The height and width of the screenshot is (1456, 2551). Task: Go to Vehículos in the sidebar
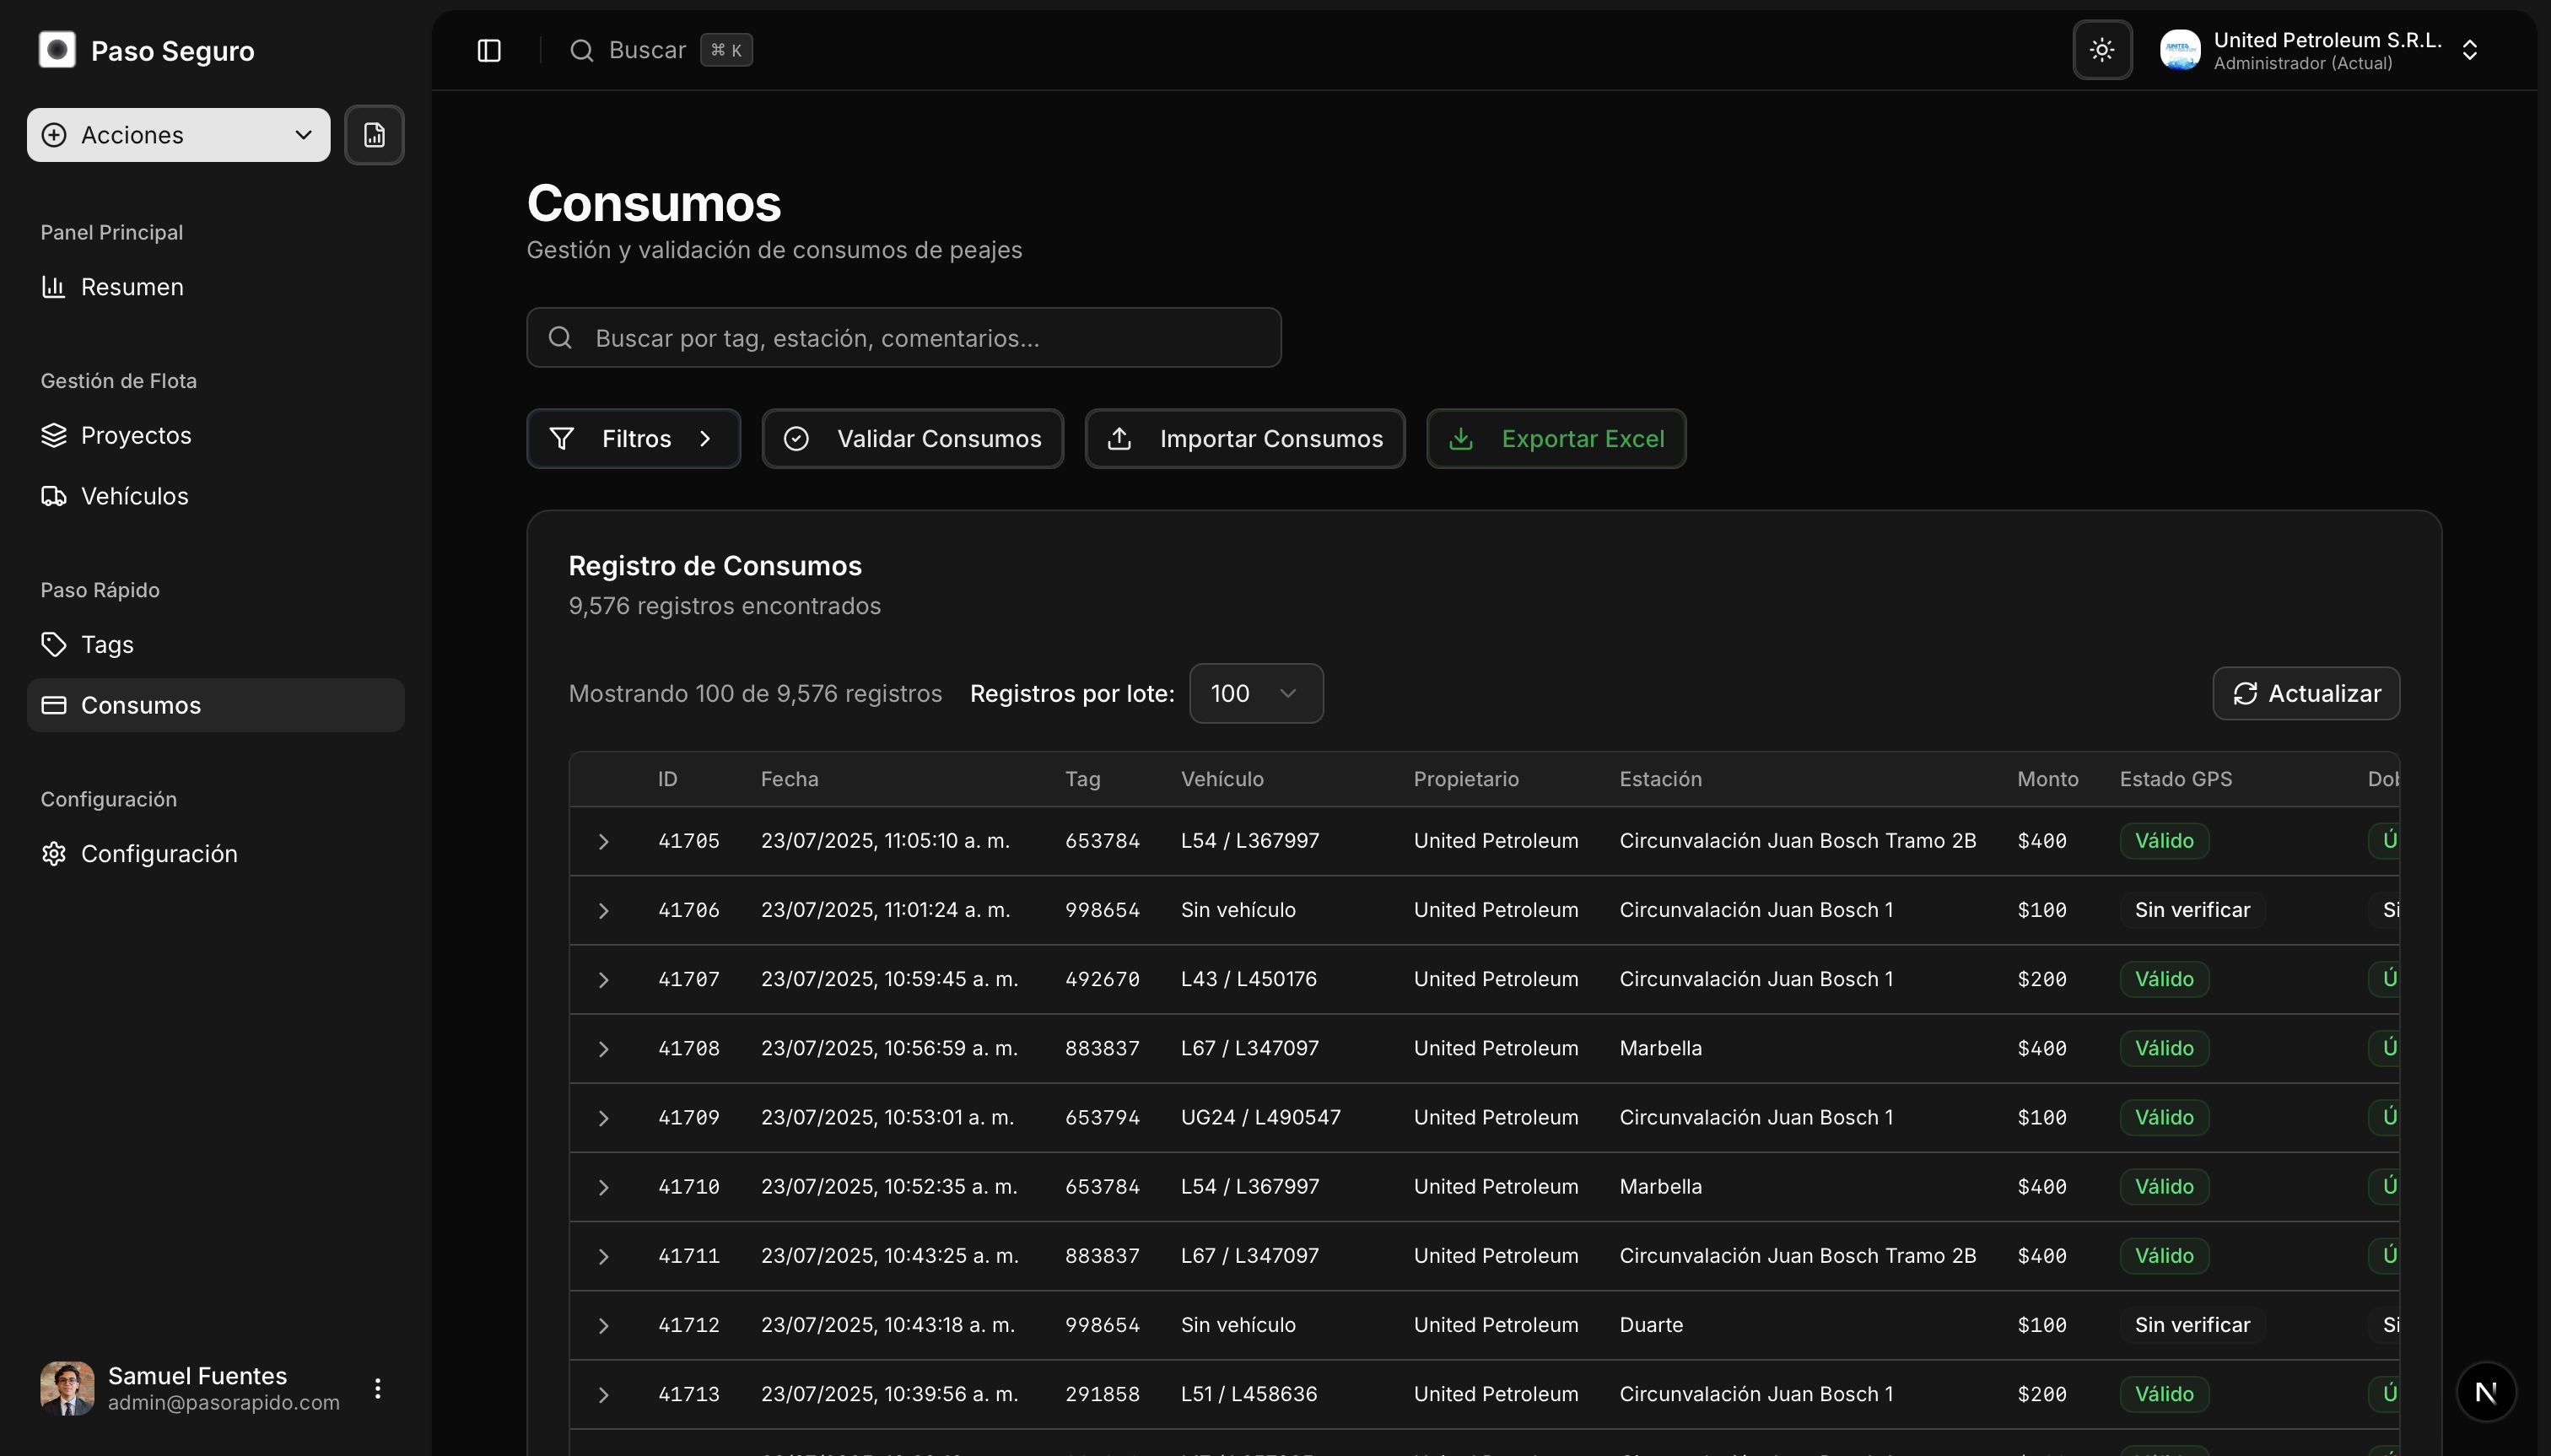134,496
